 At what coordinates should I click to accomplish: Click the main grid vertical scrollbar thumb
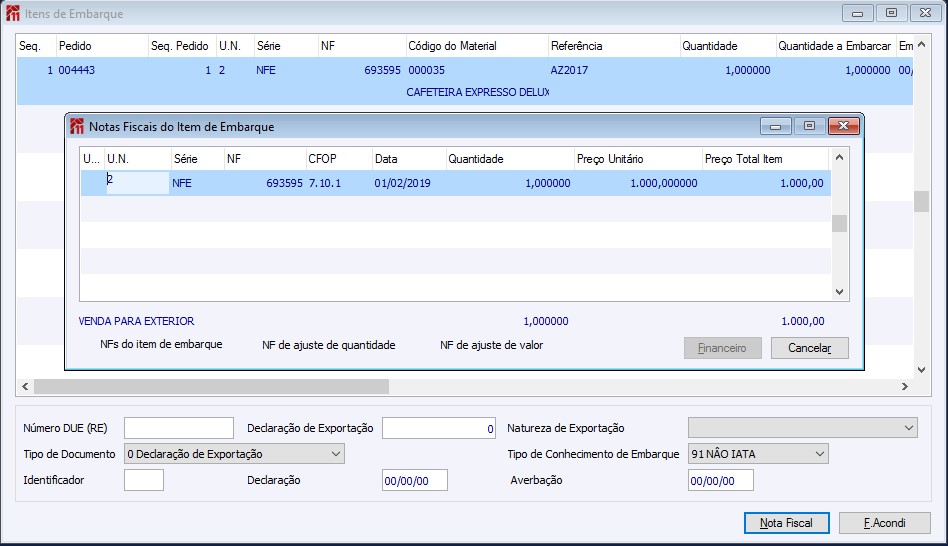pos(921,201)
